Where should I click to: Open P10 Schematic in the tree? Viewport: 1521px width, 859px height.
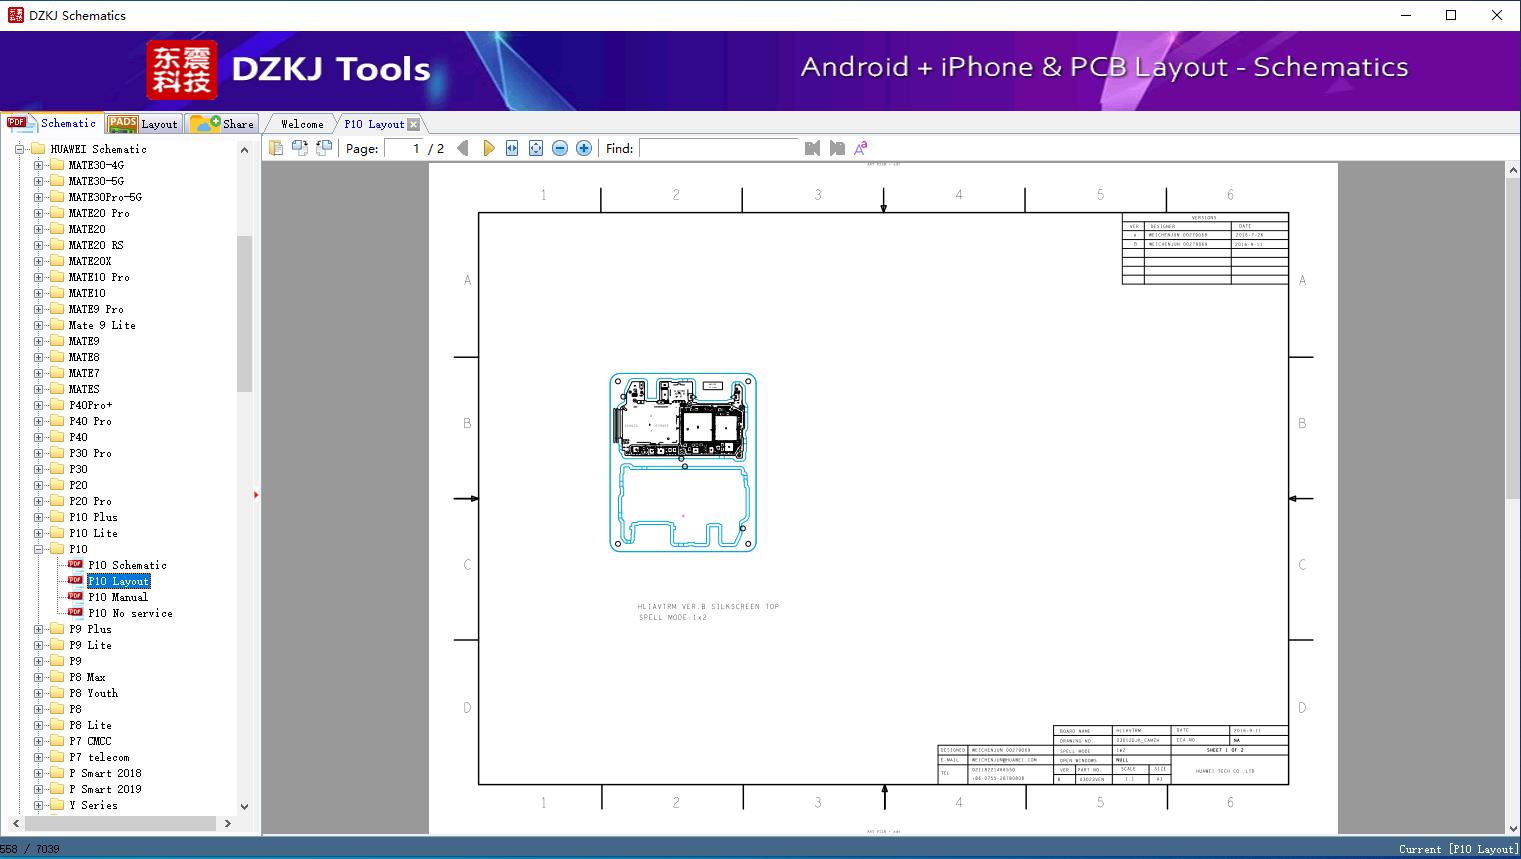point(127,565)
